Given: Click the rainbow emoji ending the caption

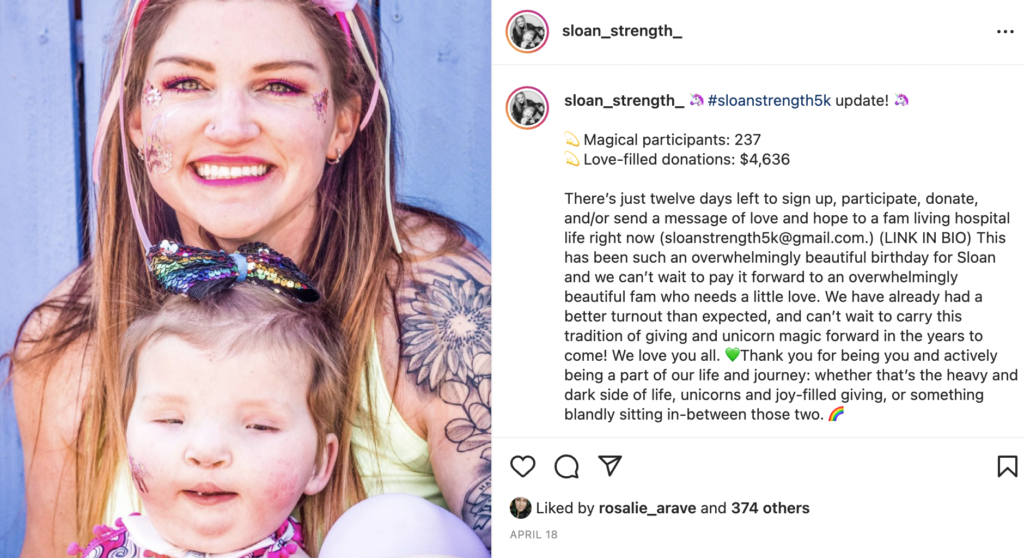Looking at the screenshot, I should [x=837, y=414].
